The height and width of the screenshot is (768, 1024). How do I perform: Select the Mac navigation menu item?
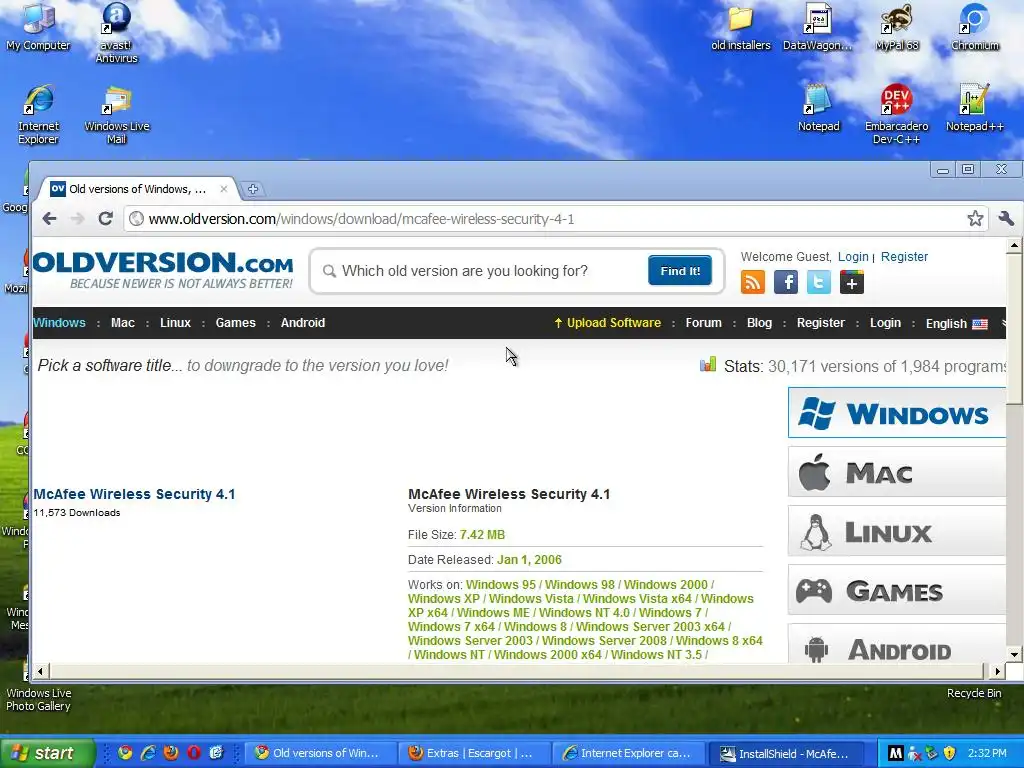(x=123, y=323)
